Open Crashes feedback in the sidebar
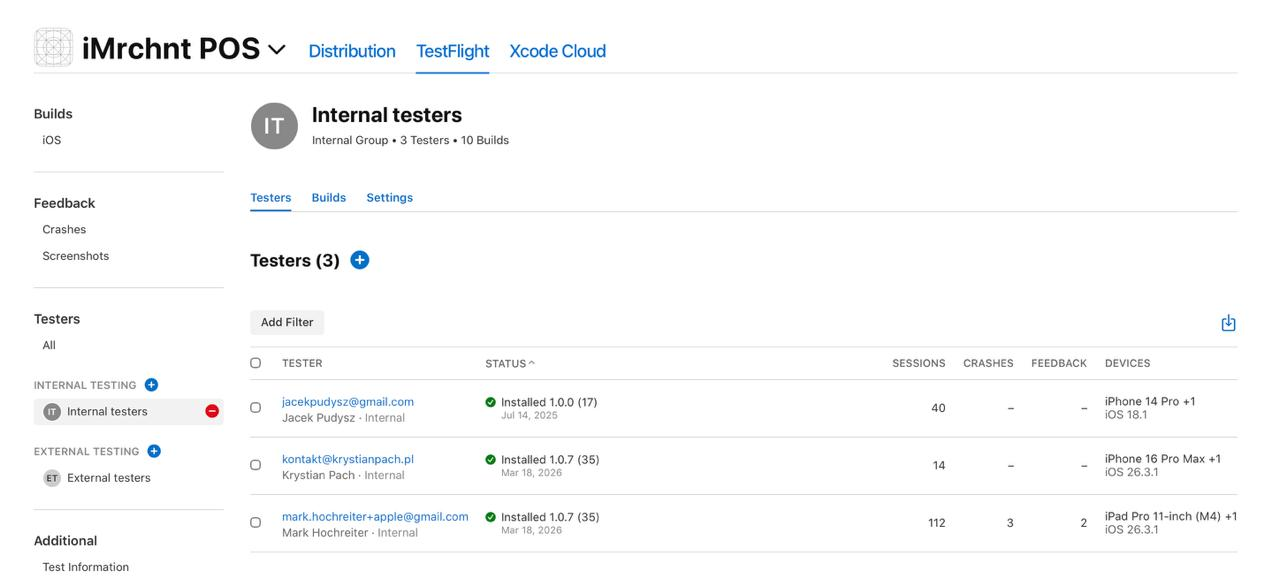This screenshot has height=579, width=1280. 64,229
